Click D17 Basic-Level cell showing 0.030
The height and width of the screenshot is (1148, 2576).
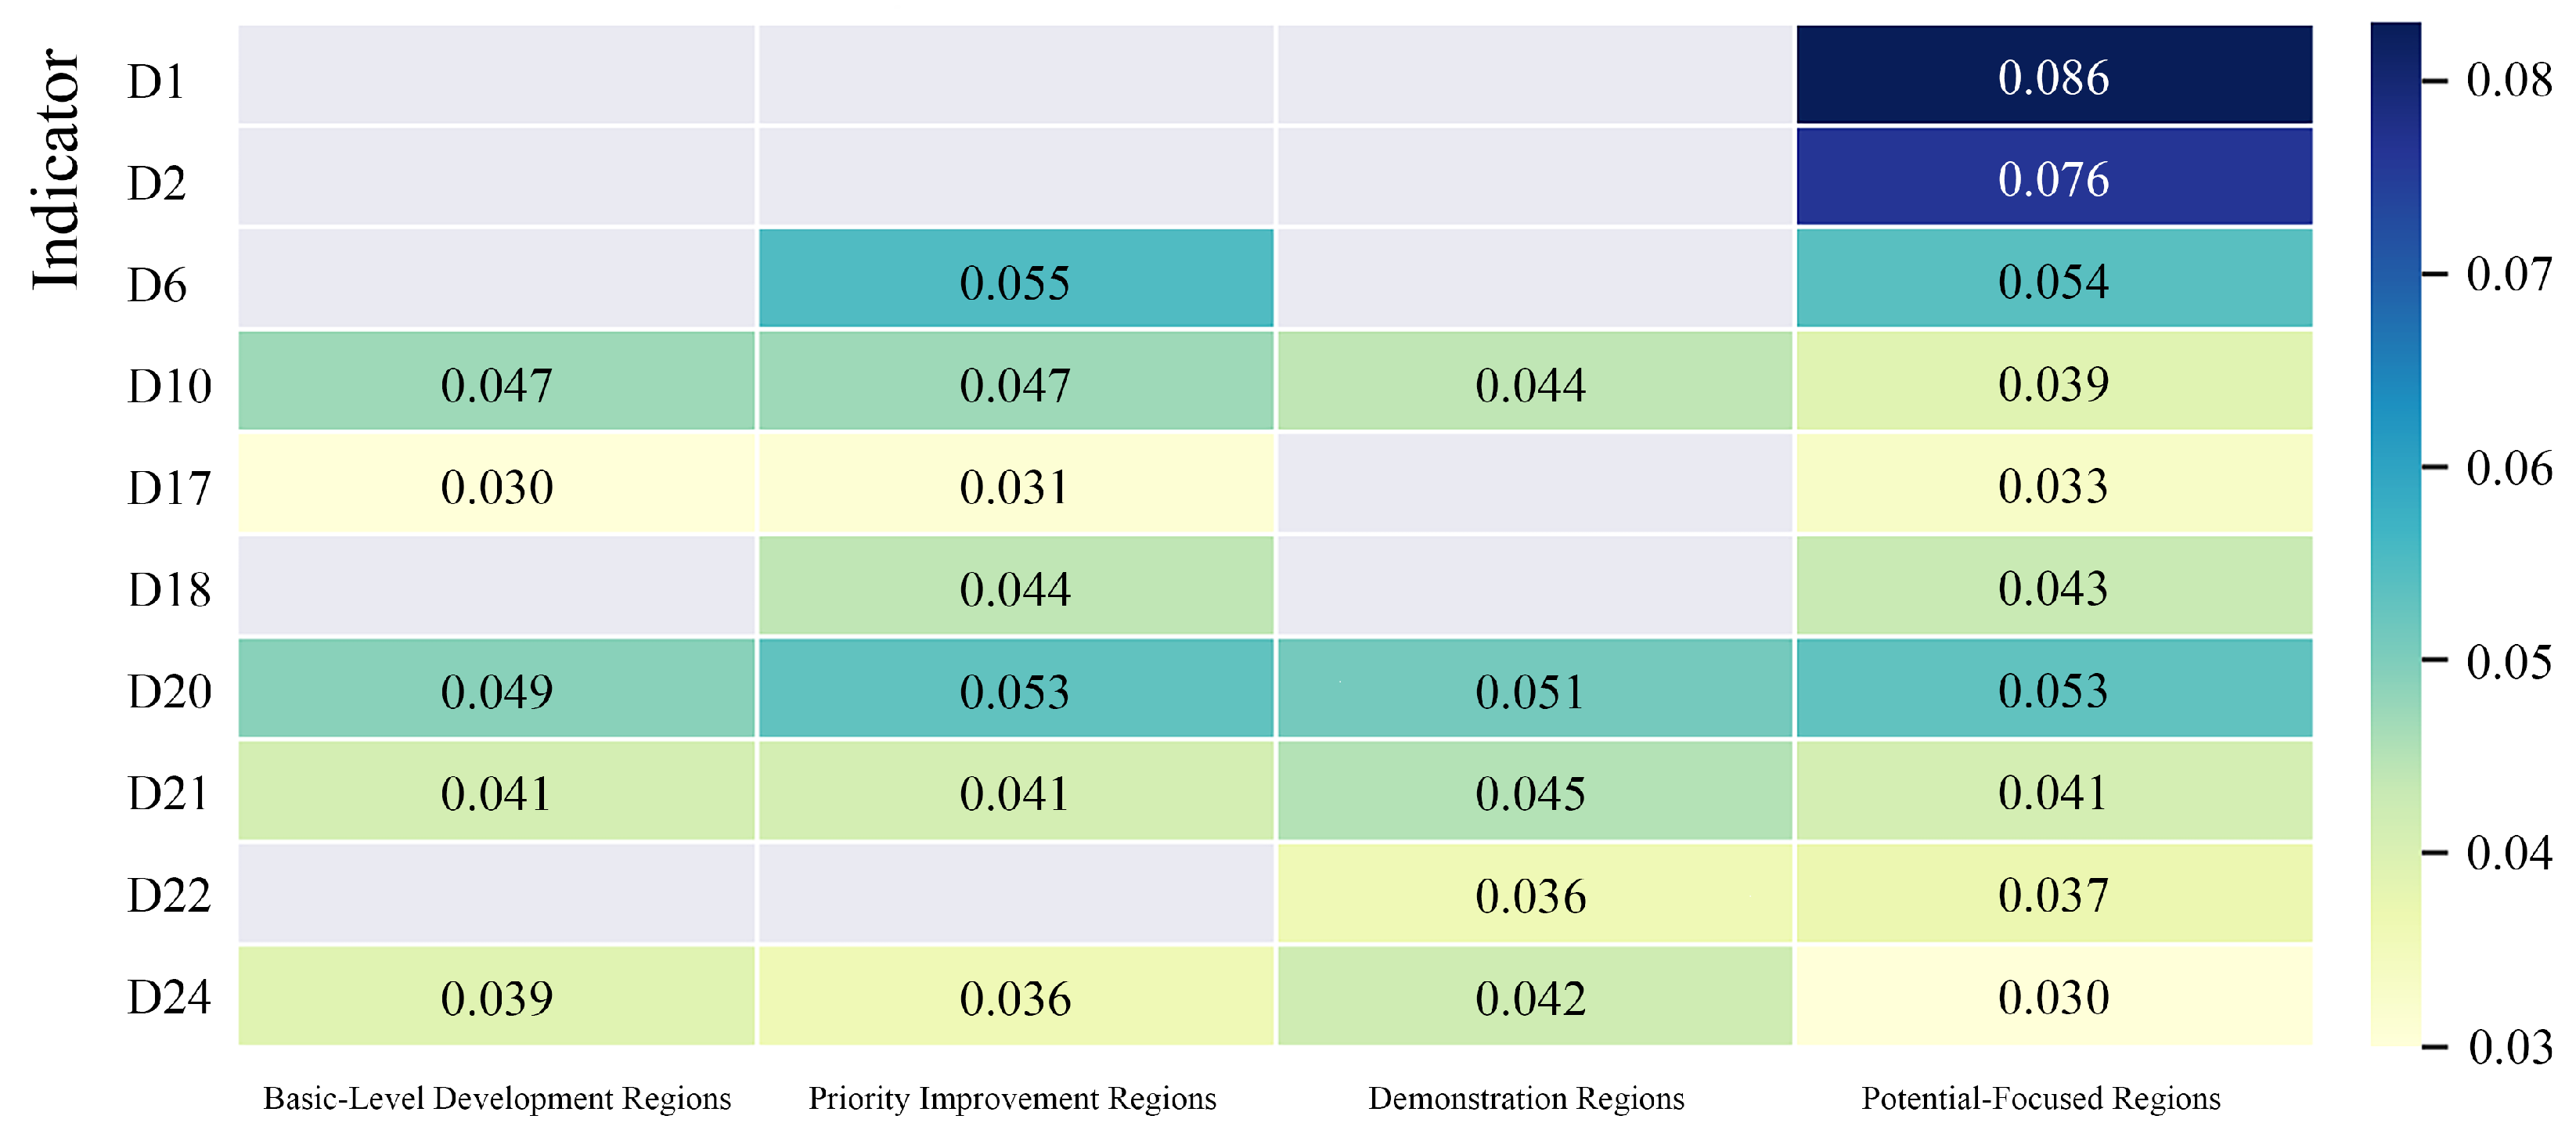(x=496, y=487)
